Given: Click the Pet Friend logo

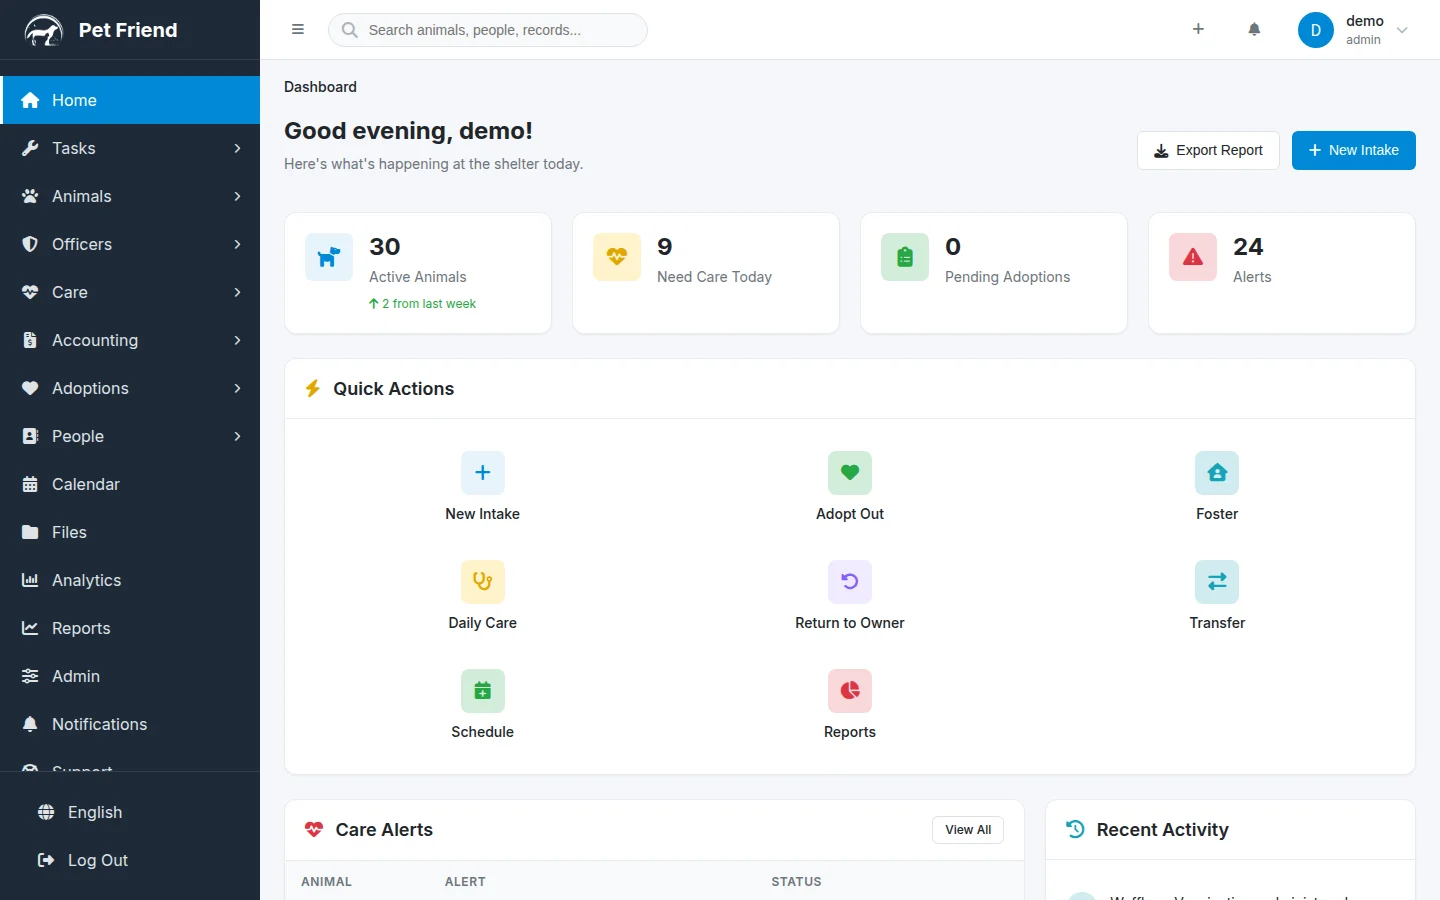Looking at the screenshot, I should (100, 29).
